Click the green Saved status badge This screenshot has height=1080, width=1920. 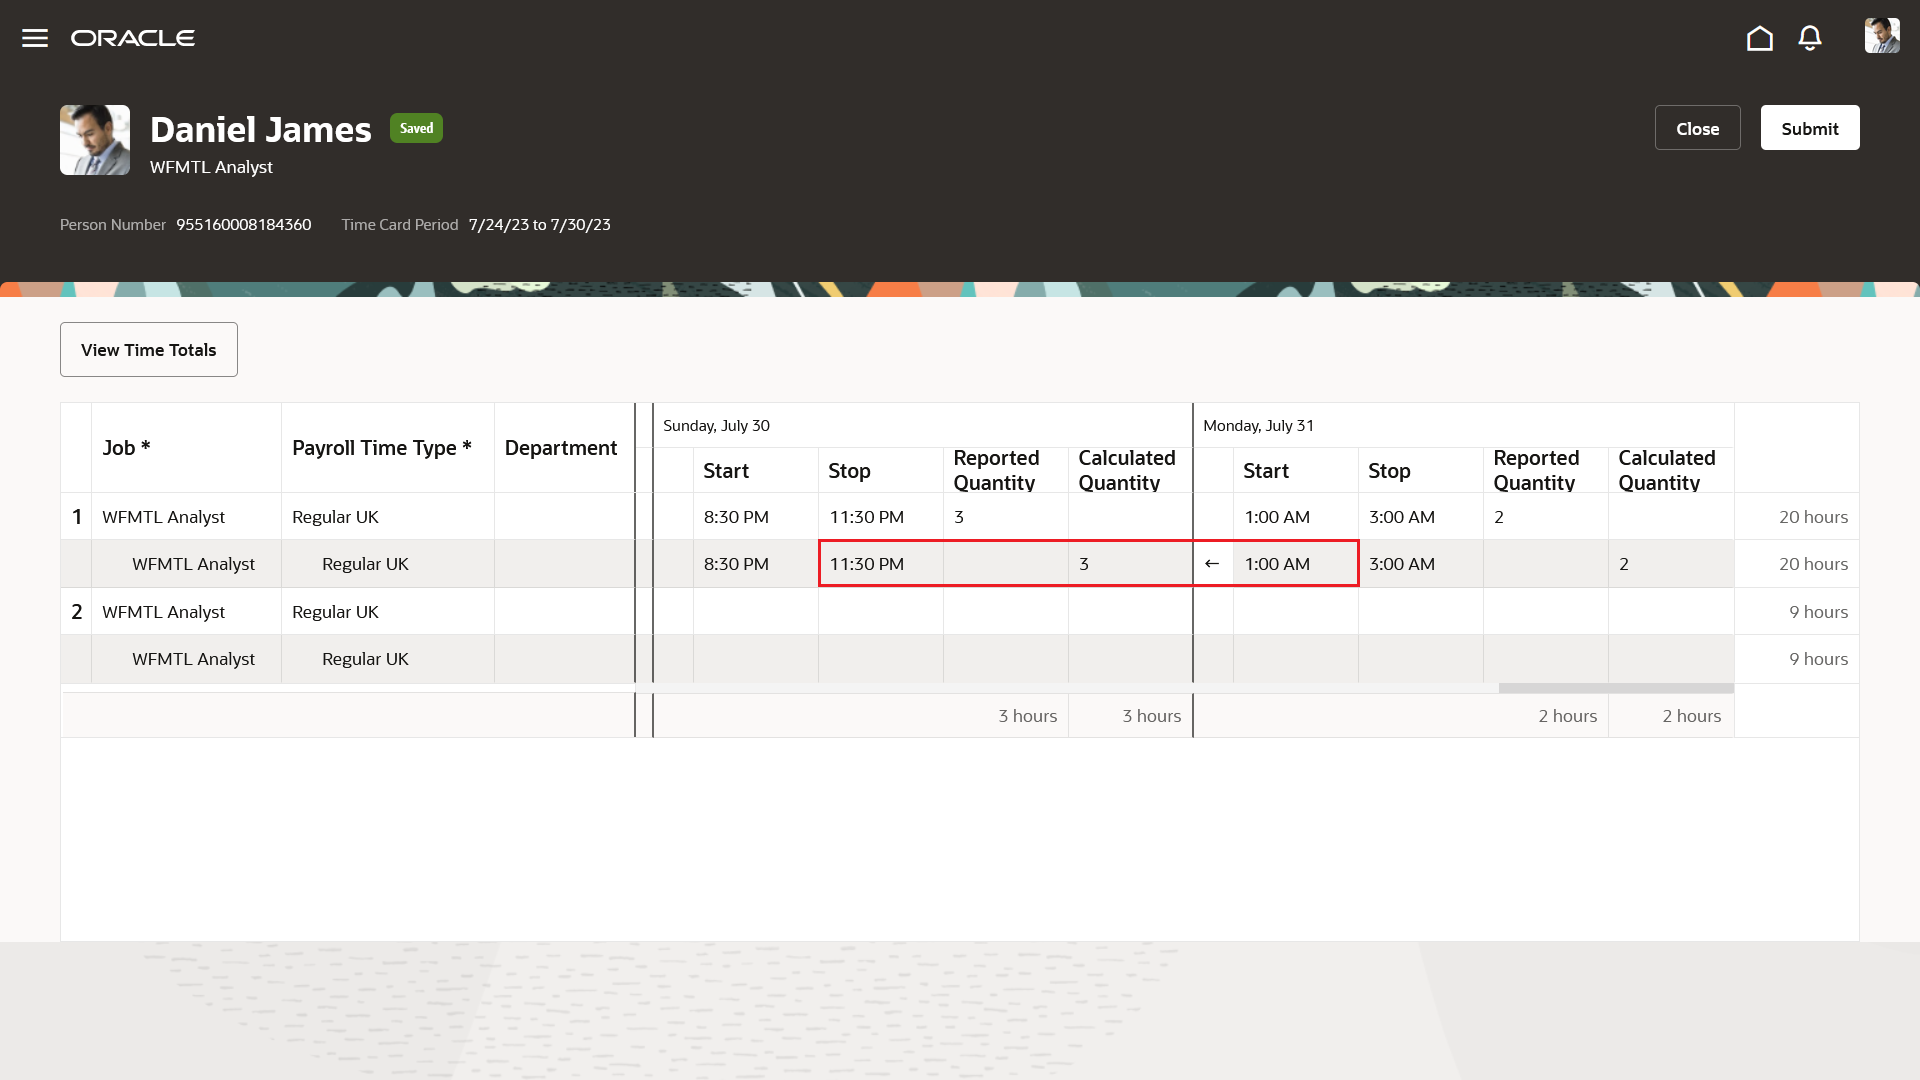(416, 128)
